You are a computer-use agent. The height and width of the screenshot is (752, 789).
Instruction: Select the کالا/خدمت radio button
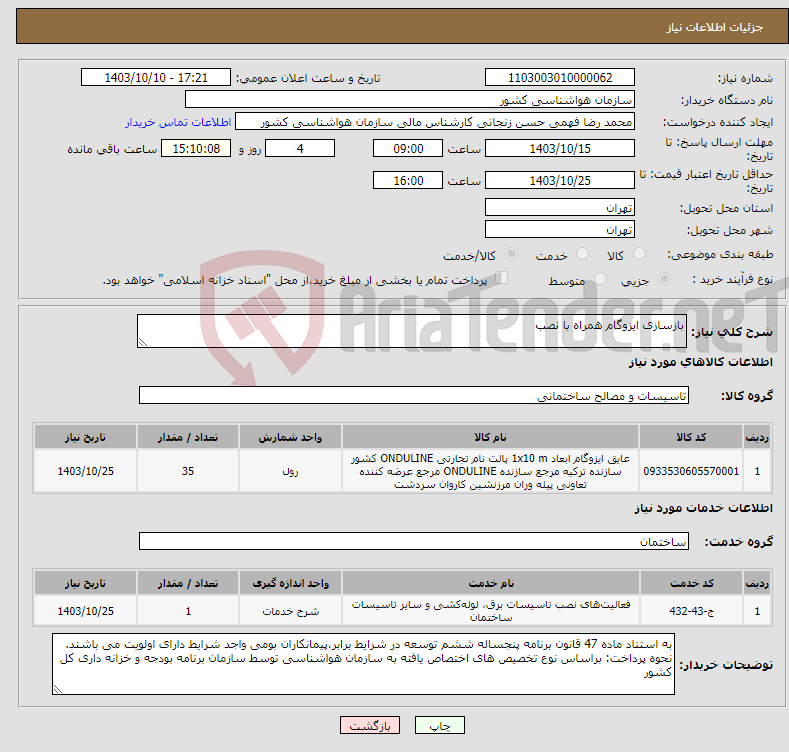click(511, 254)
